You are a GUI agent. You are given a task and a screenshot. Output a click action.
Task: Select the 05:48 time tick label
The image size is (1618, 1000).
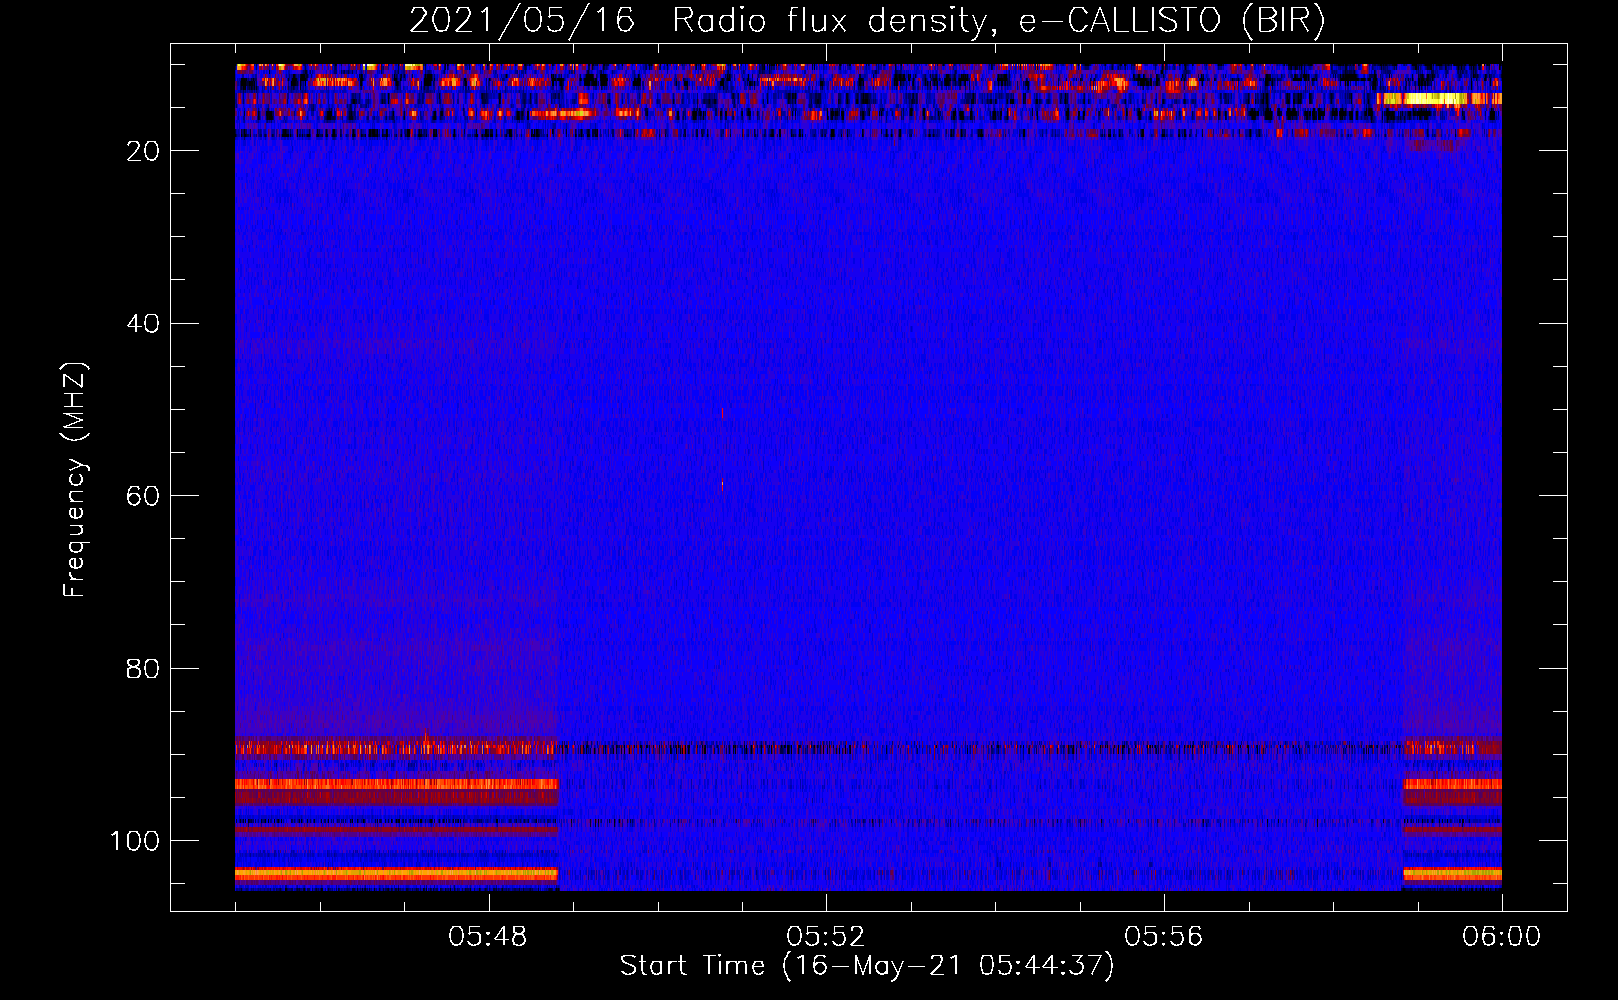488,937
